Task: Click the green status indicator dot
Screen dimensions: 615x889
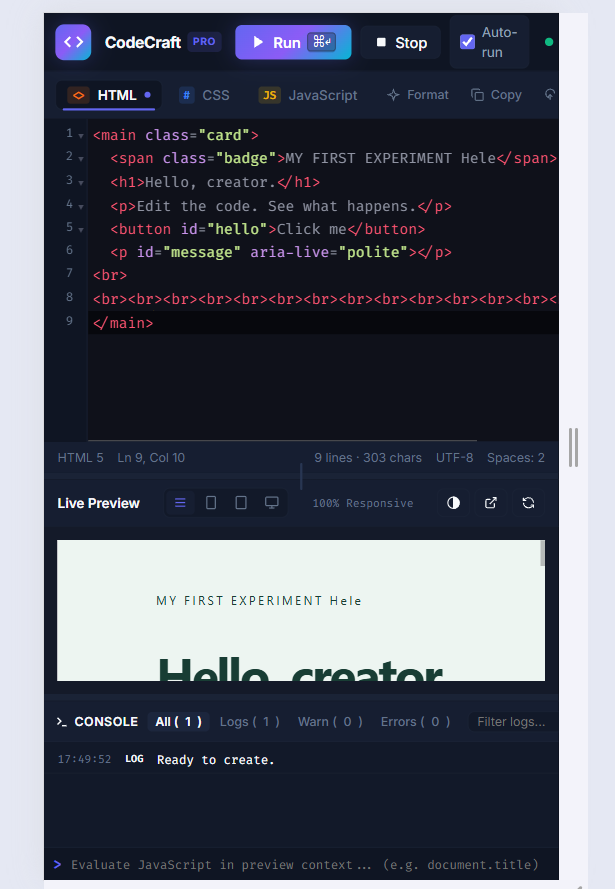Action: (549, 42)
